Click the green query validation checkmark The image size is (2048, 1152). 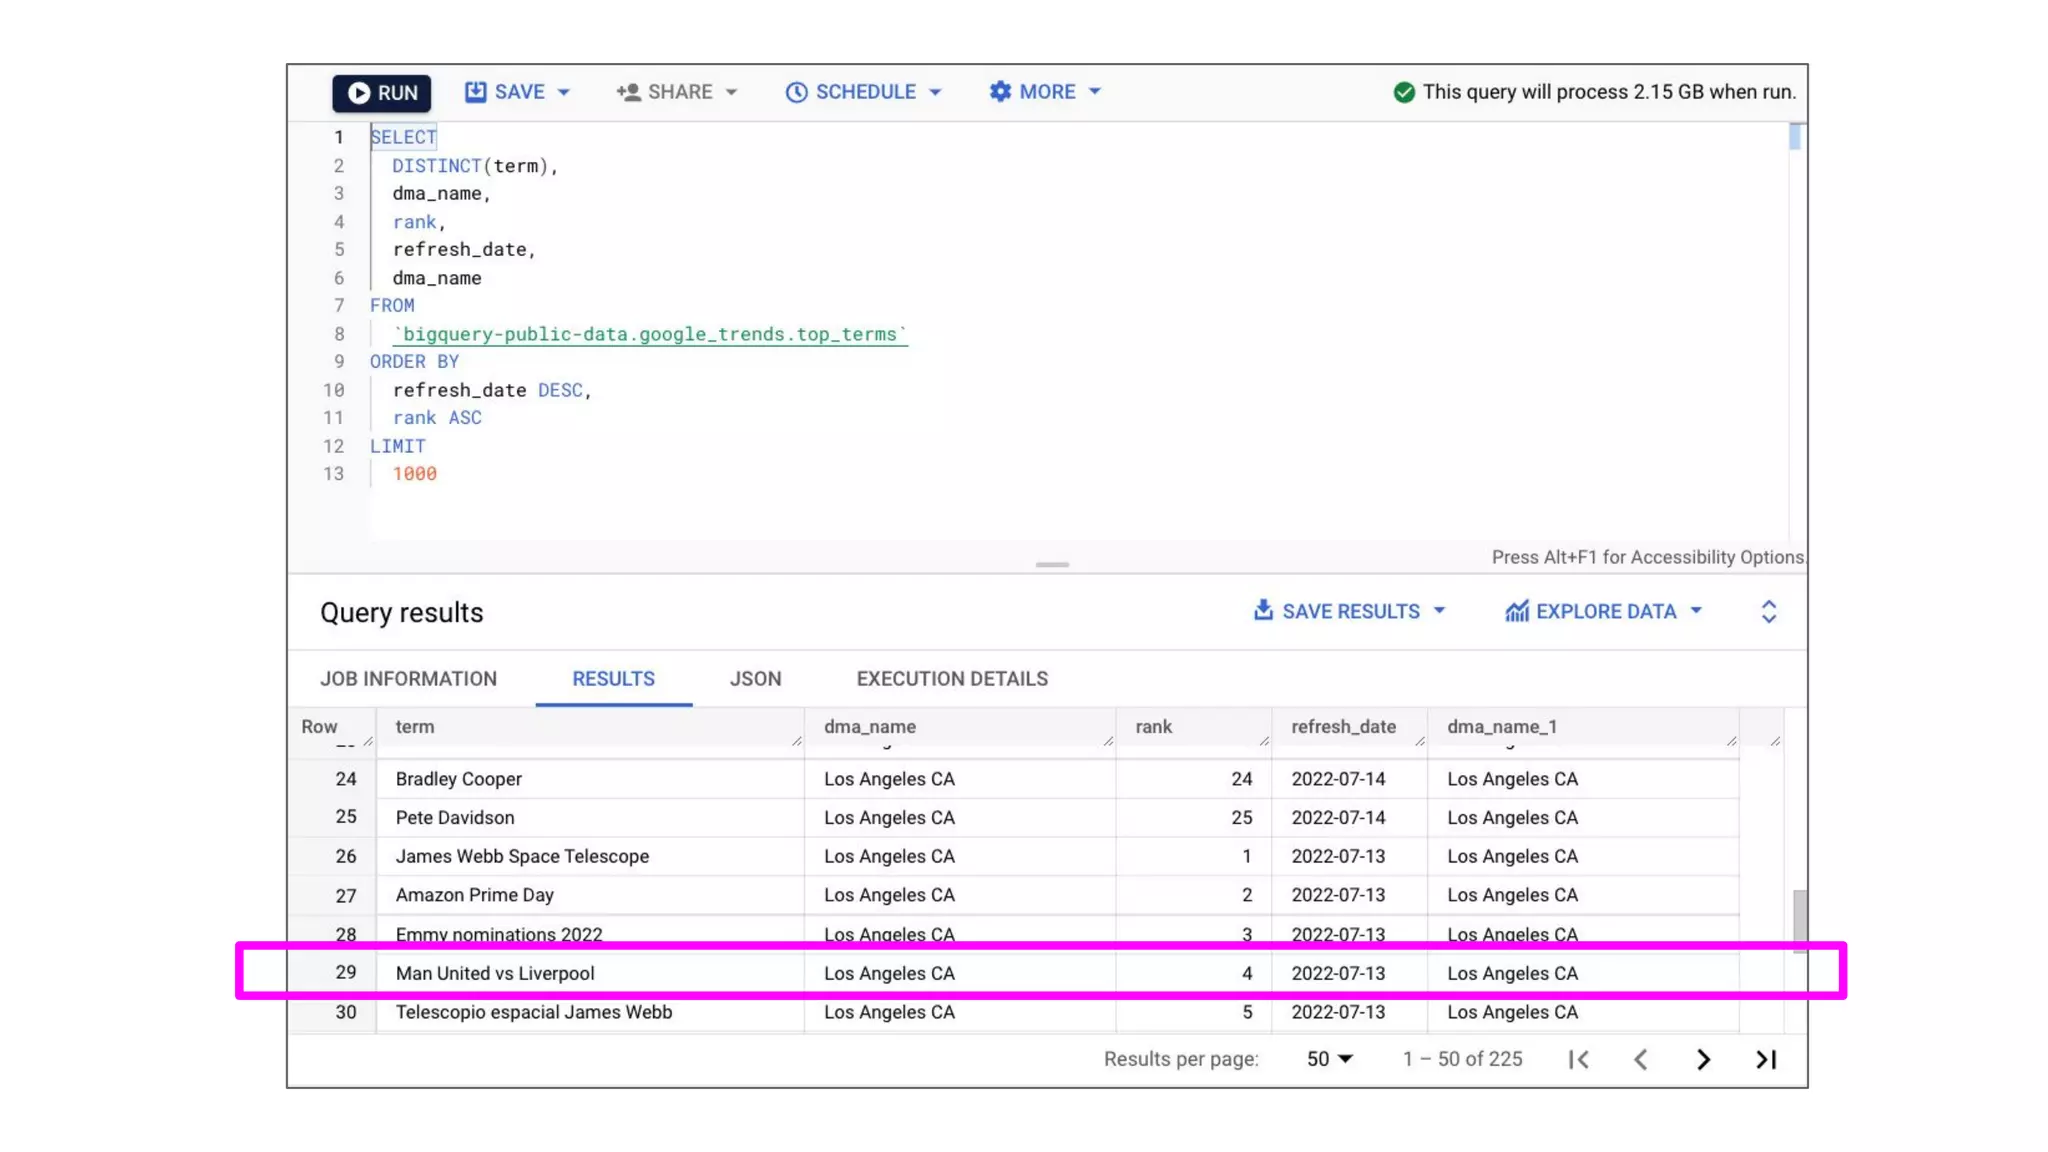1404,92
